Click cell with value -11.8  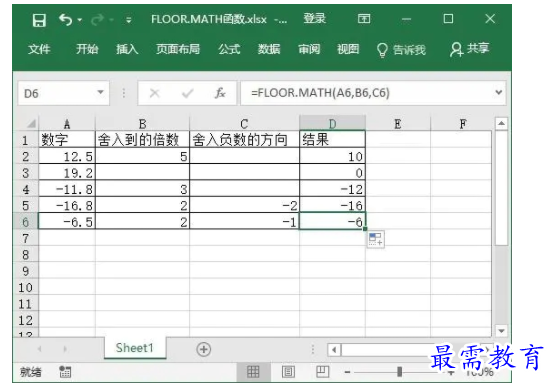click(x=67, y=189)
